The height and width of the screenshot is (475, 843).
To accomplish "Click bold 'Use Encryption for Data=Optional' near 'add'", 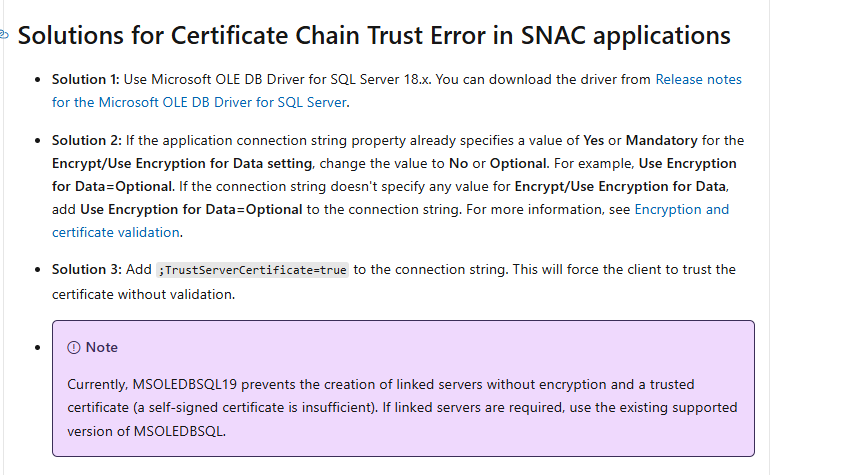I will [x=191, y=210].
